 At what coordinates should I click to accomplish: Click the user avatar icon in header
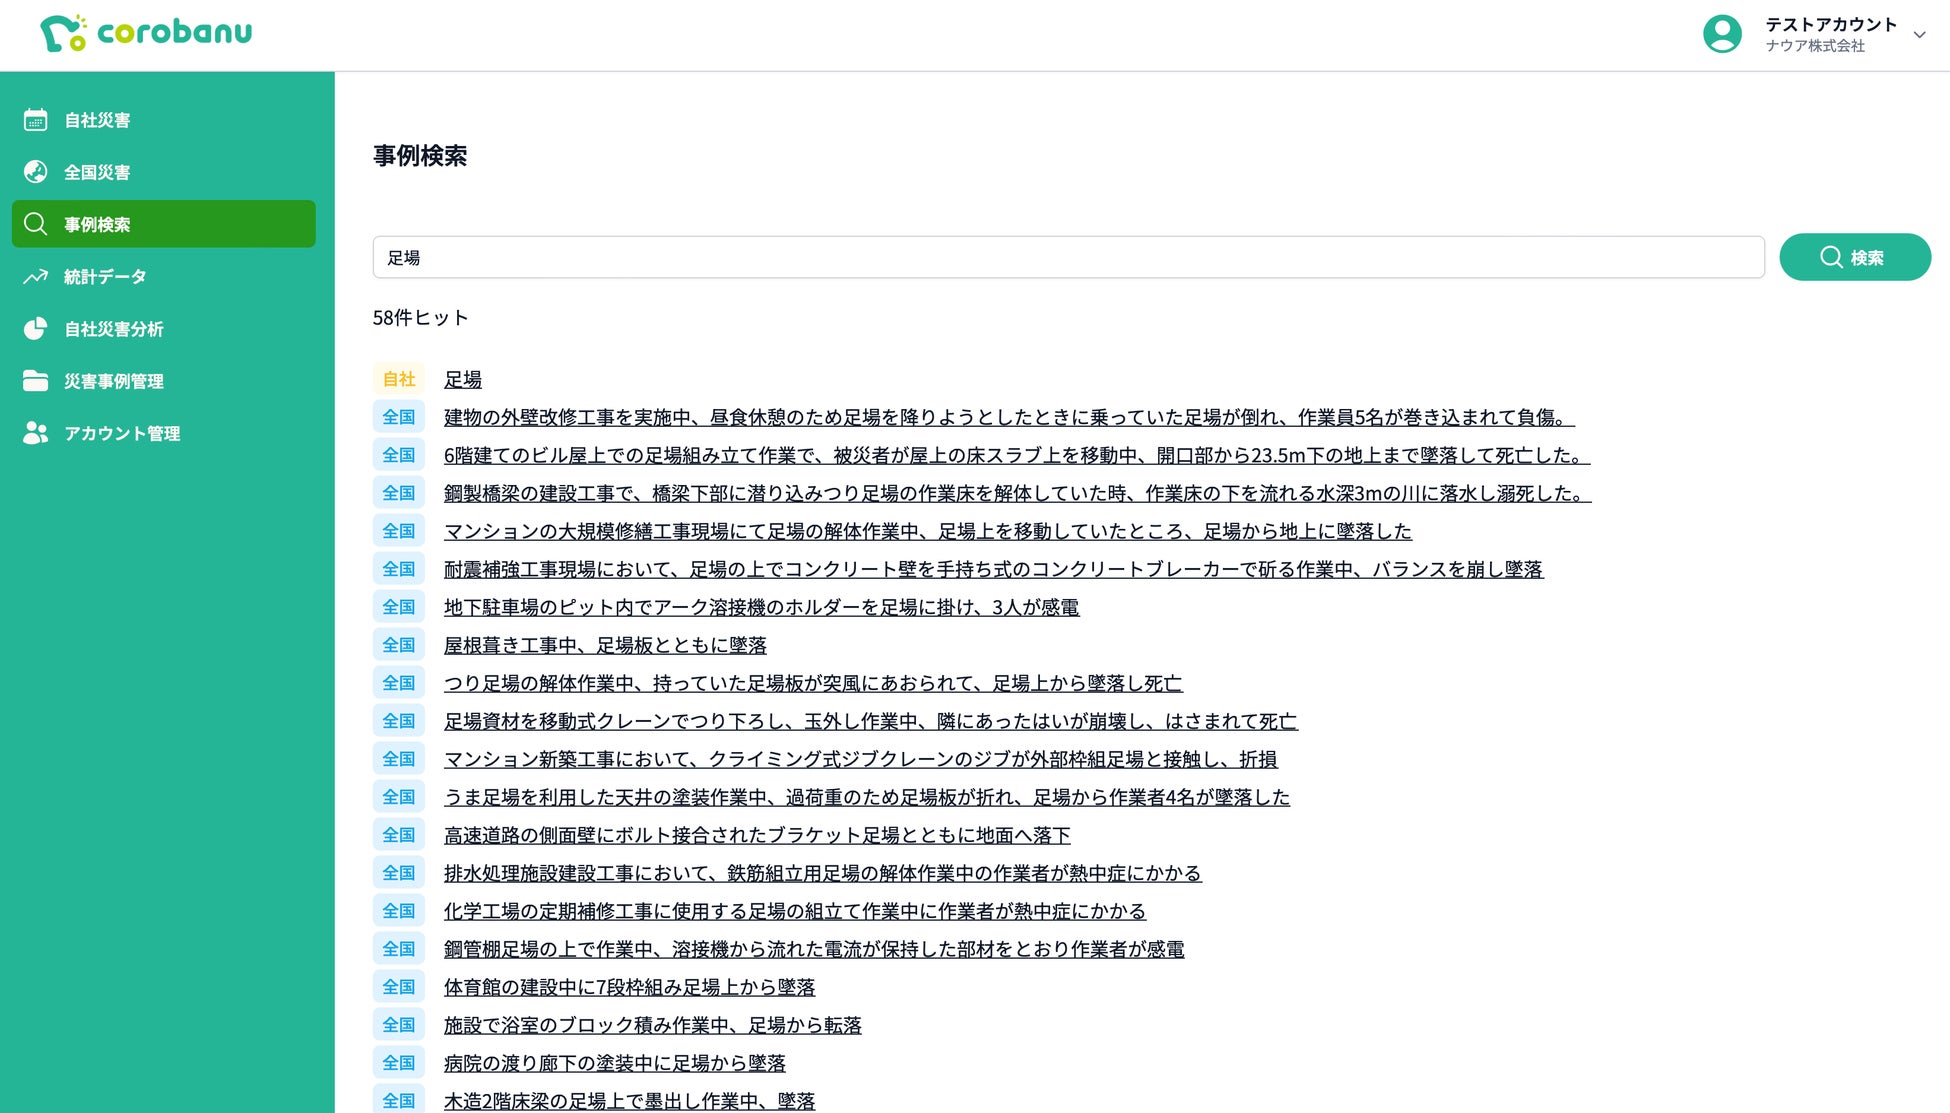(x=1722, y=34)
